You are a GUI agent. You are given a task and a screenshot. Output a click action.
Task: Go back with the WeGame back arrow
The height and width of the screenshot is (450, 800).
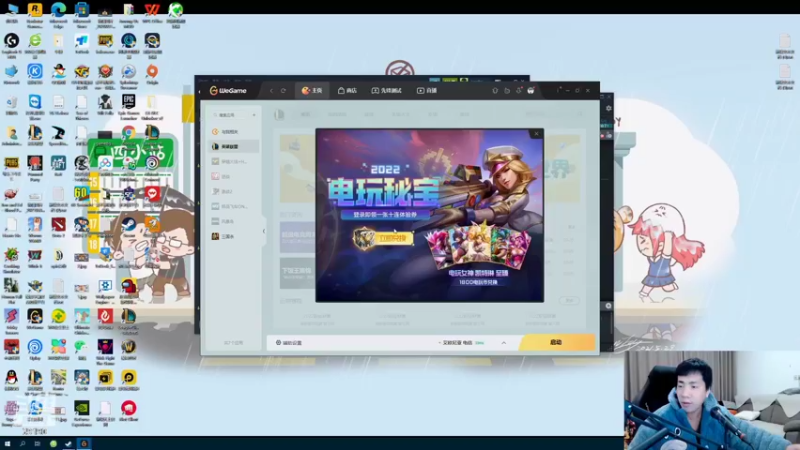271,90
